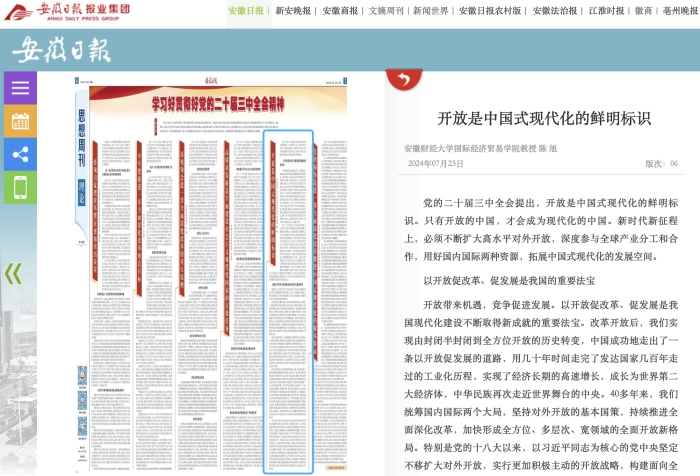
Task: Select the highlighted article column on the page
Action: point(288,300)
